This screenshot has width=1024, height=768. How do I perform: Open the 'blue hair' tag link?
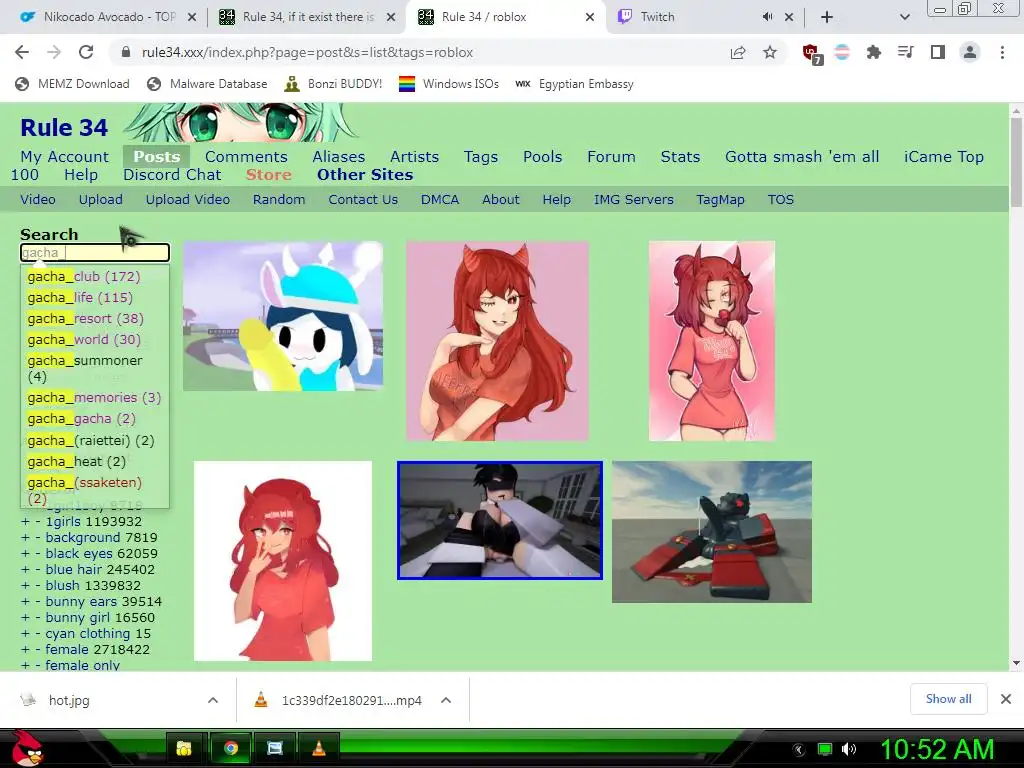[x=74, y=569]
